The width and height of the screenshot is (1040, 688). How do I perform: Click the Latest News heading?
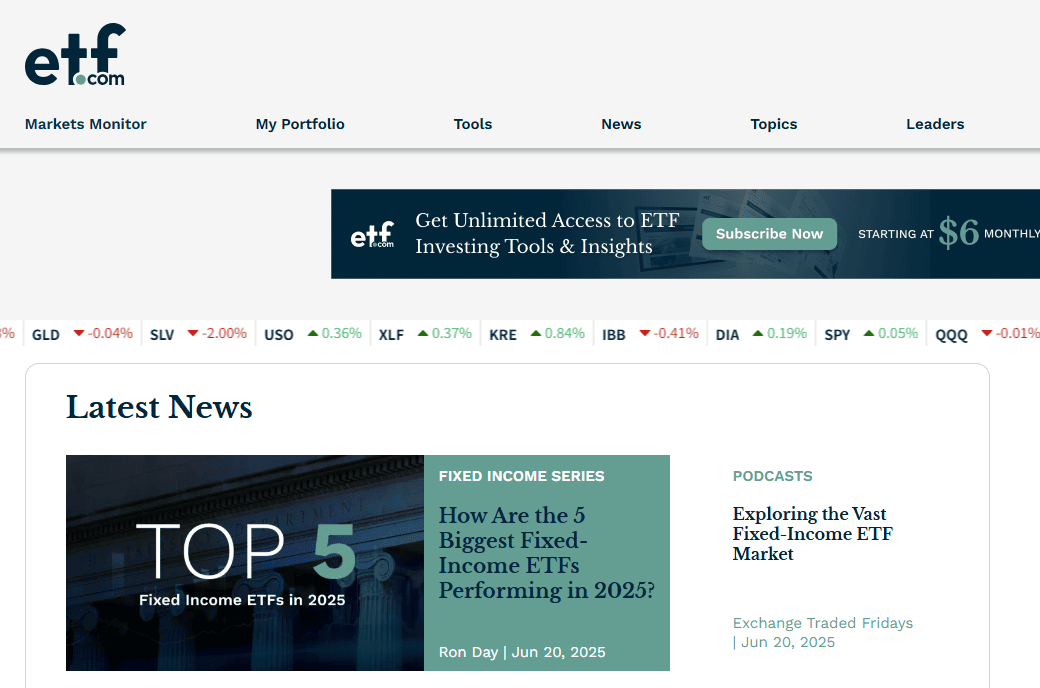(159, 407)
